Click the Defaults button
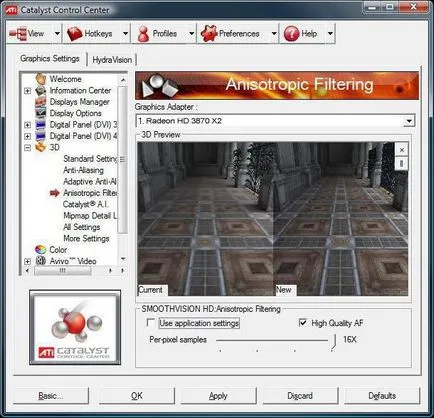Viewport: 434px width, 418px height. 382,396
